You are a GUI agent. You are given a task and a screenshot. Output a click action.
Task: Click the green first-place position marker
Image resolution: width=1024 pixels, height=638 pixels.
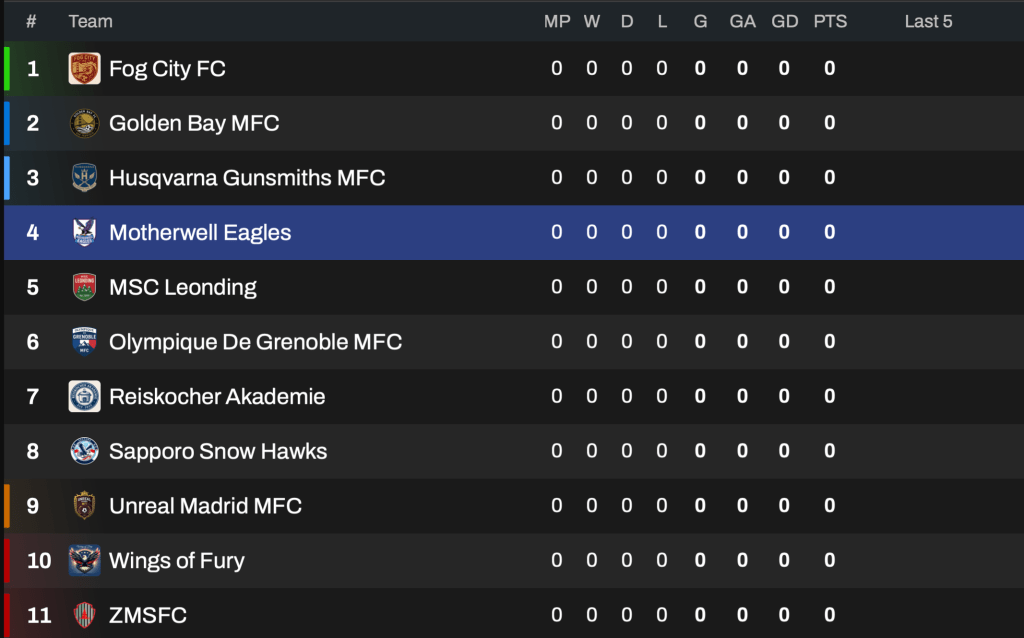[x=7, y=69]
